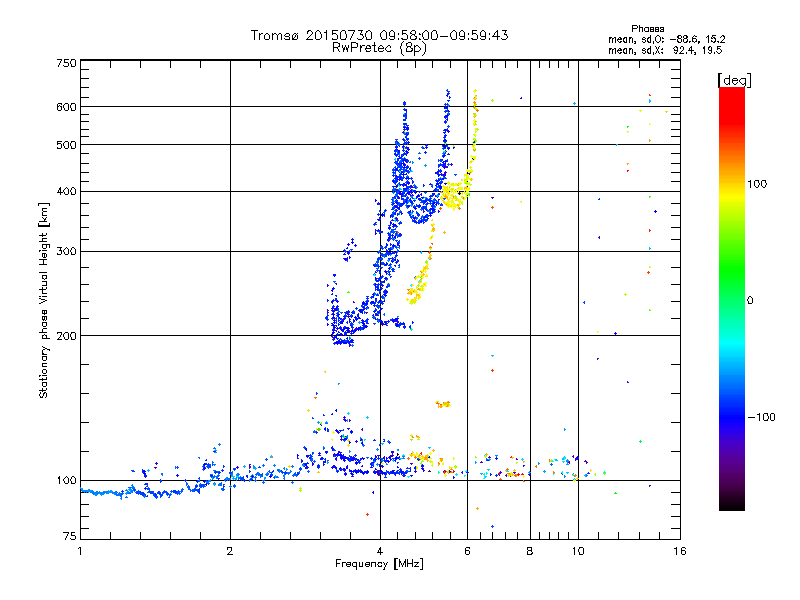800x600 pixels.
Task: Click the 'mean, sd,X: 92.4, 19.5' line
Action: click(665, 50)
